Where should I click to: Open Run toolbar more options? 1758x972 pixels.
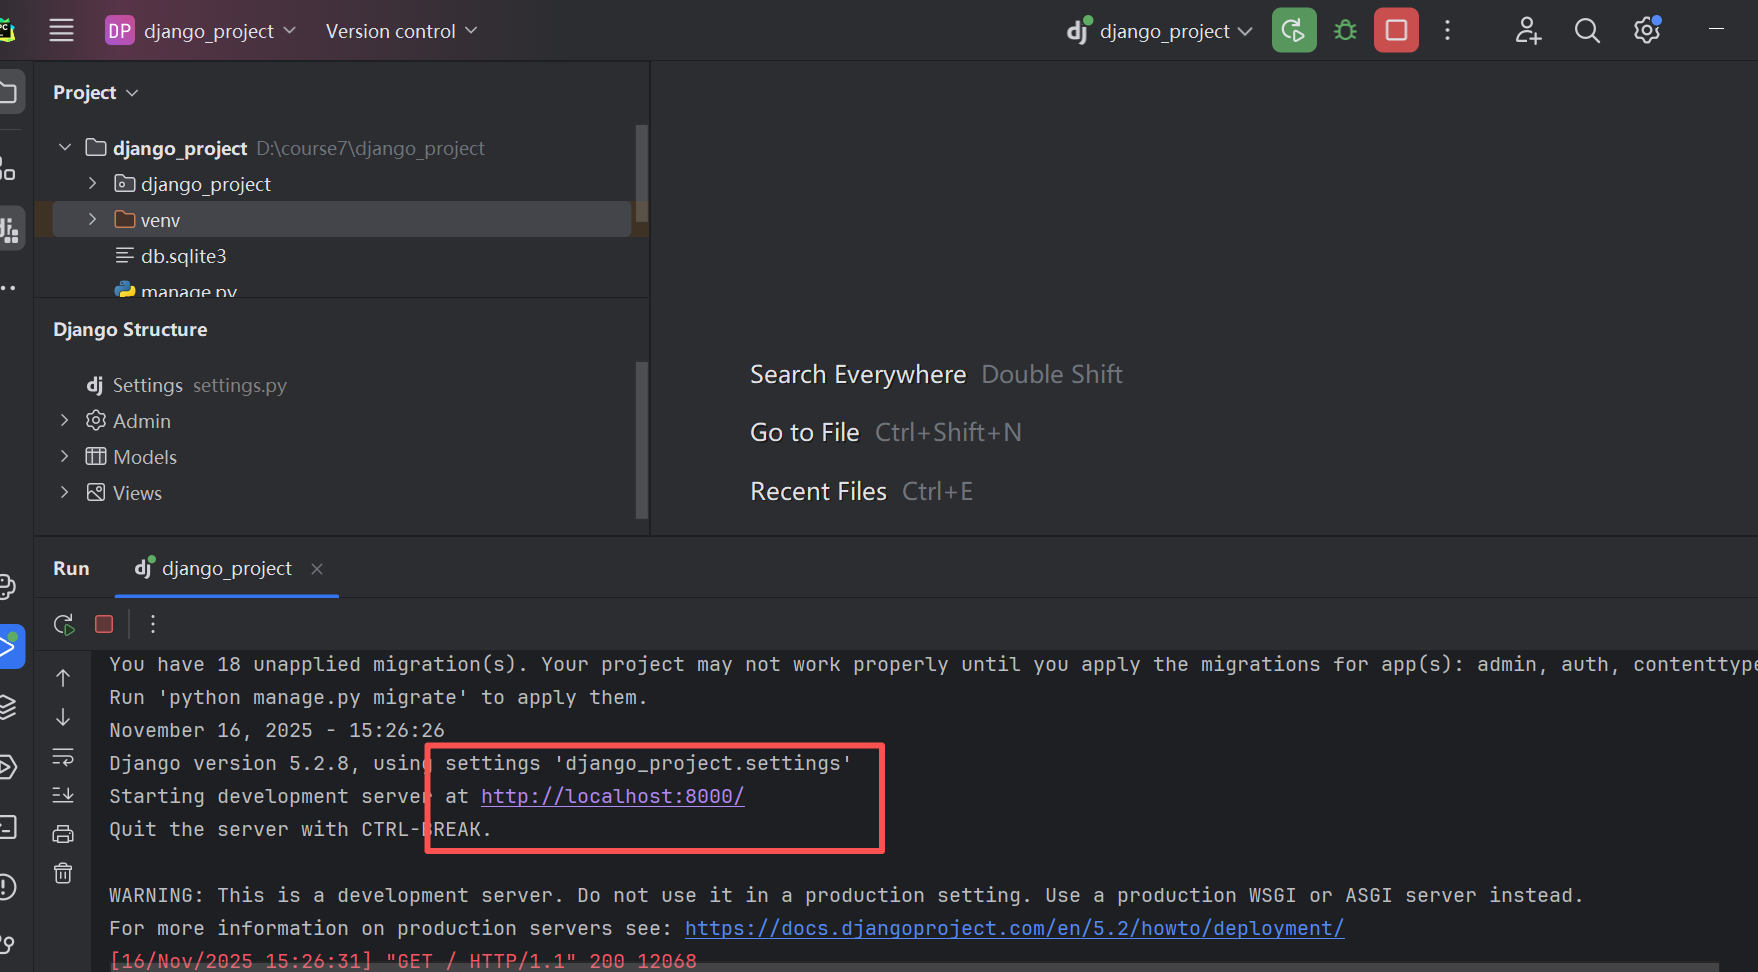pyautogui.click(x=152, y=624)
